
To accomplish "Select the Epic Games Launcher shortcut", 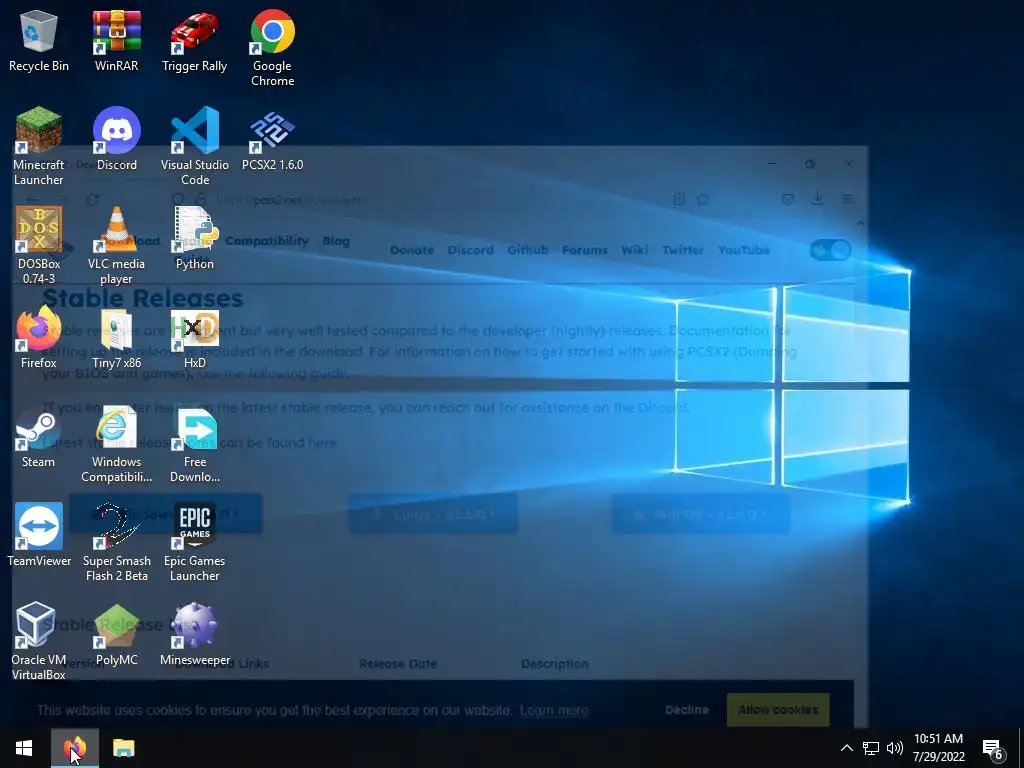I will tap(195, 542).
